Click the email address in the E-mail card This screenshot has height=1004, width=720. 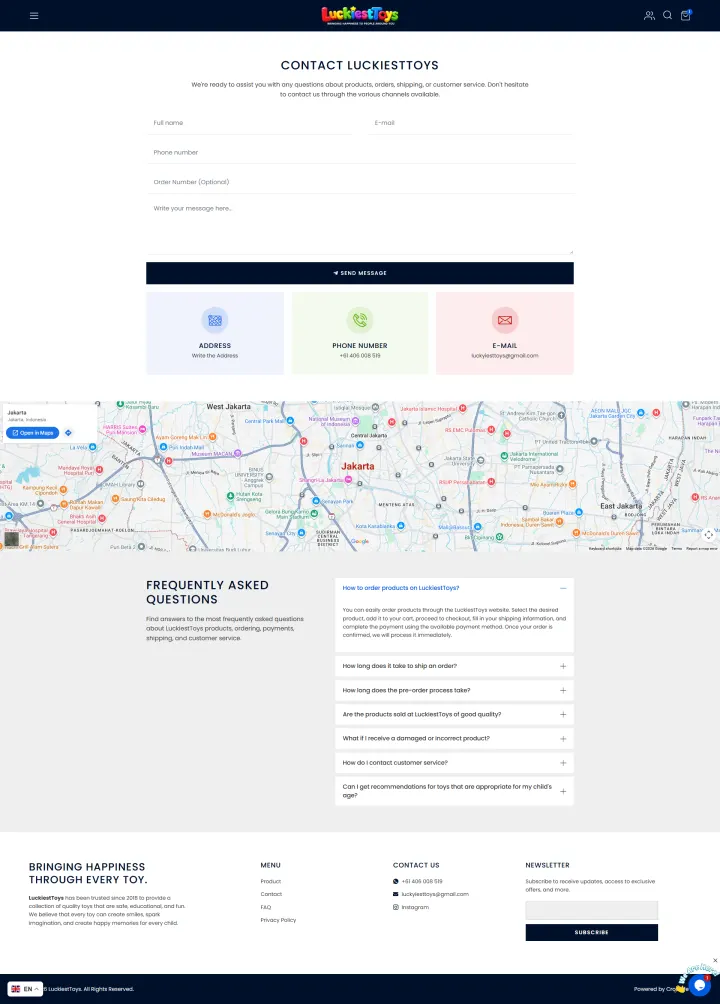pos(505,356)
